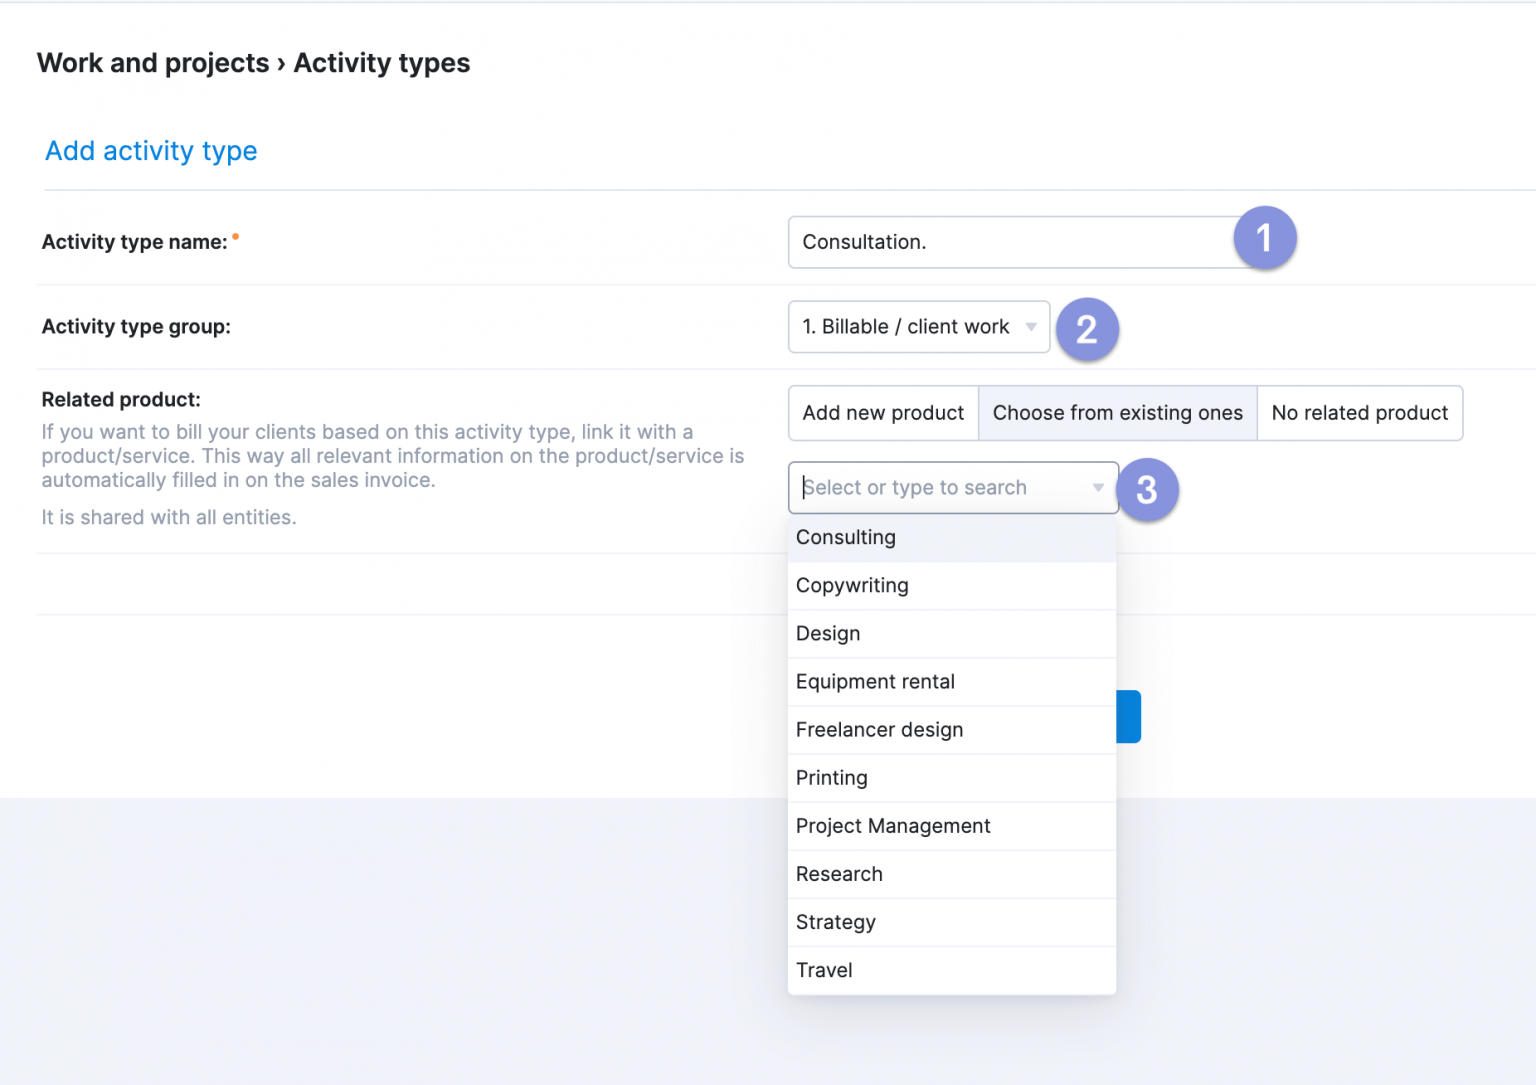Viewport: 1536px width, 1085px height.
Task: Select the Add new product option
Action: coord(883,413)
